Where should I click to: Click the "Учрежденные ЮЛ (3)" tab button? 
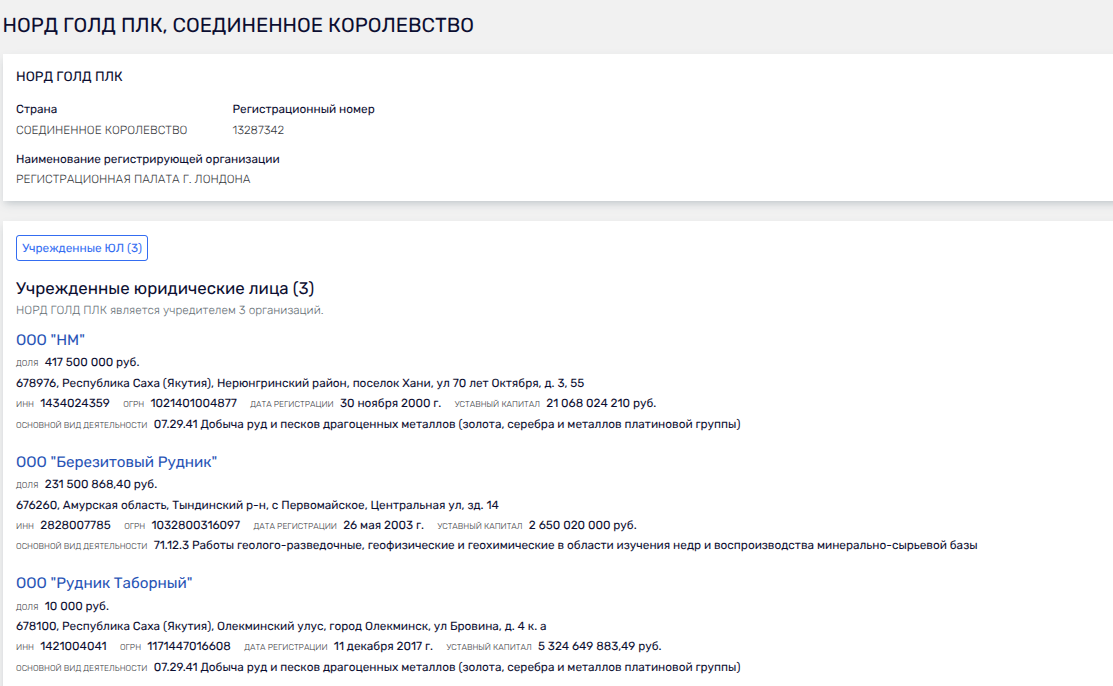click(x=82, y=248)
